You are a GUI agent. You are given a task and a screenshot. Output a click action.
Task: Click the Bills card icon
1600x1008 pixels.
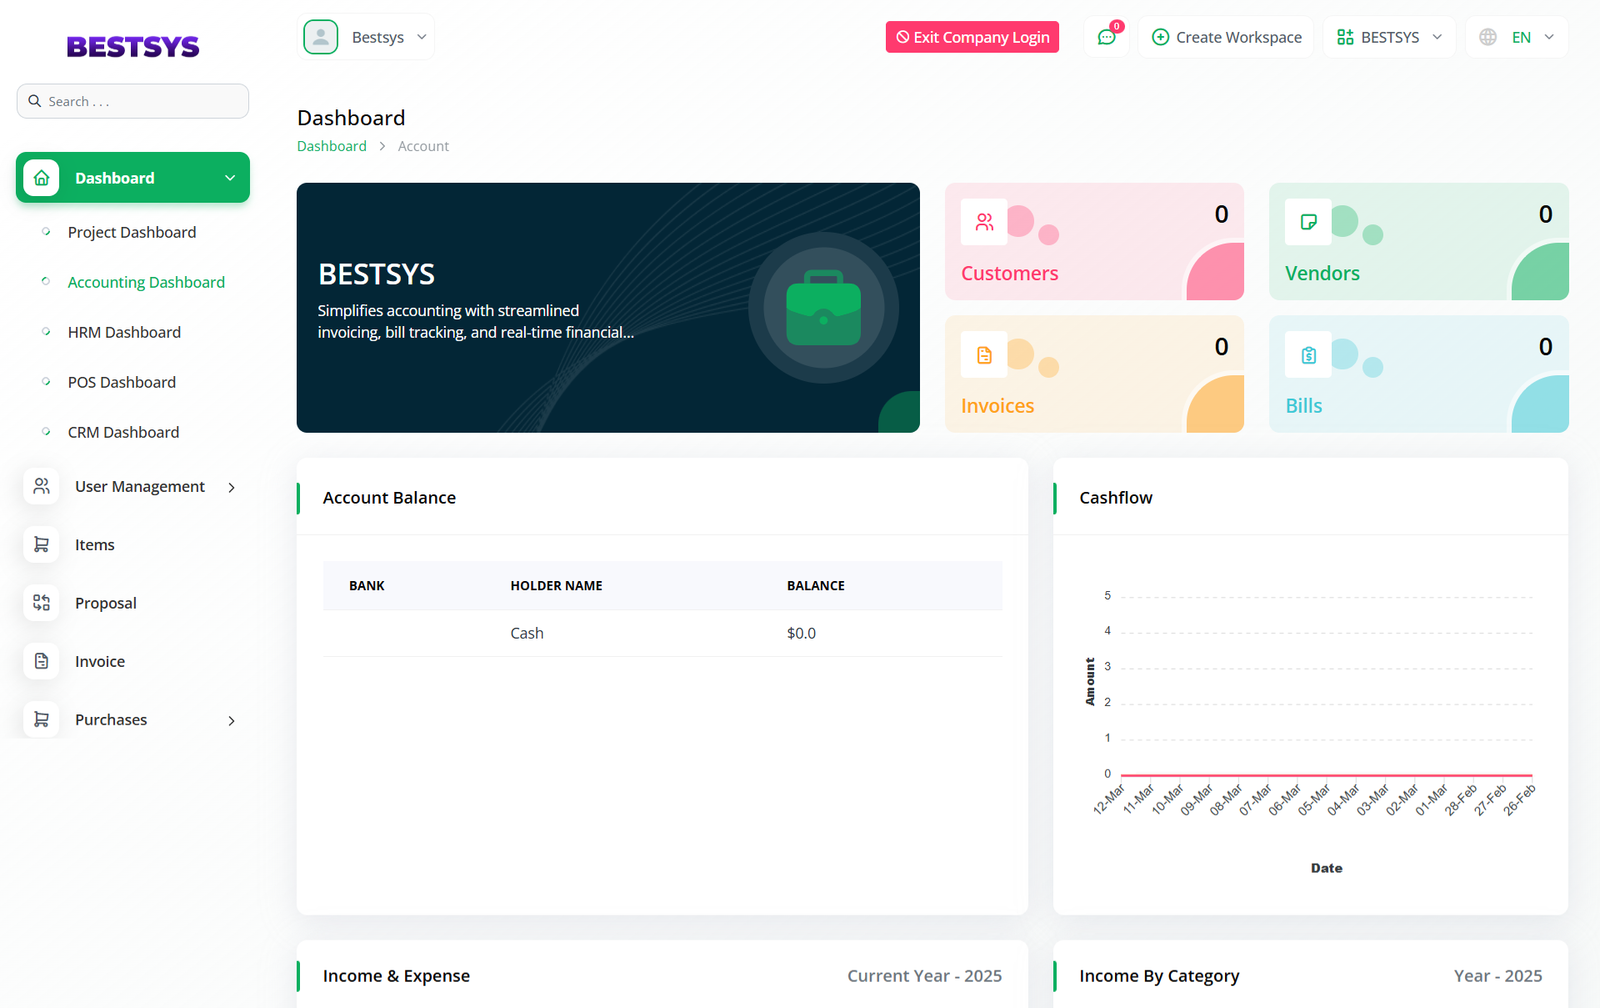(x=1308, y=355)
